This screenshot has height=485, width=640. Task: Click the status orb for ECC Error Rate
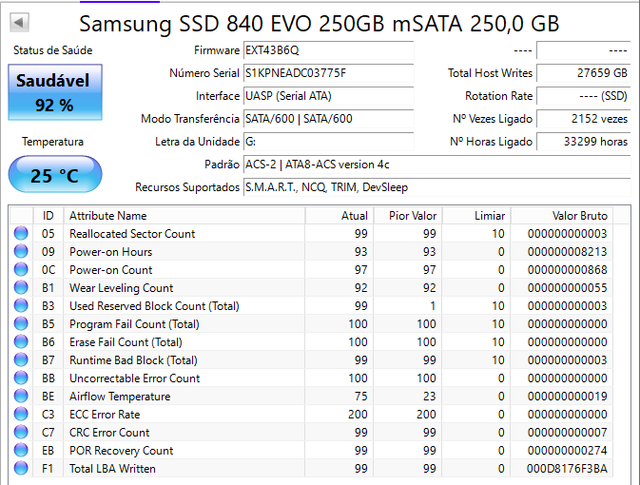tap(21, 414)
